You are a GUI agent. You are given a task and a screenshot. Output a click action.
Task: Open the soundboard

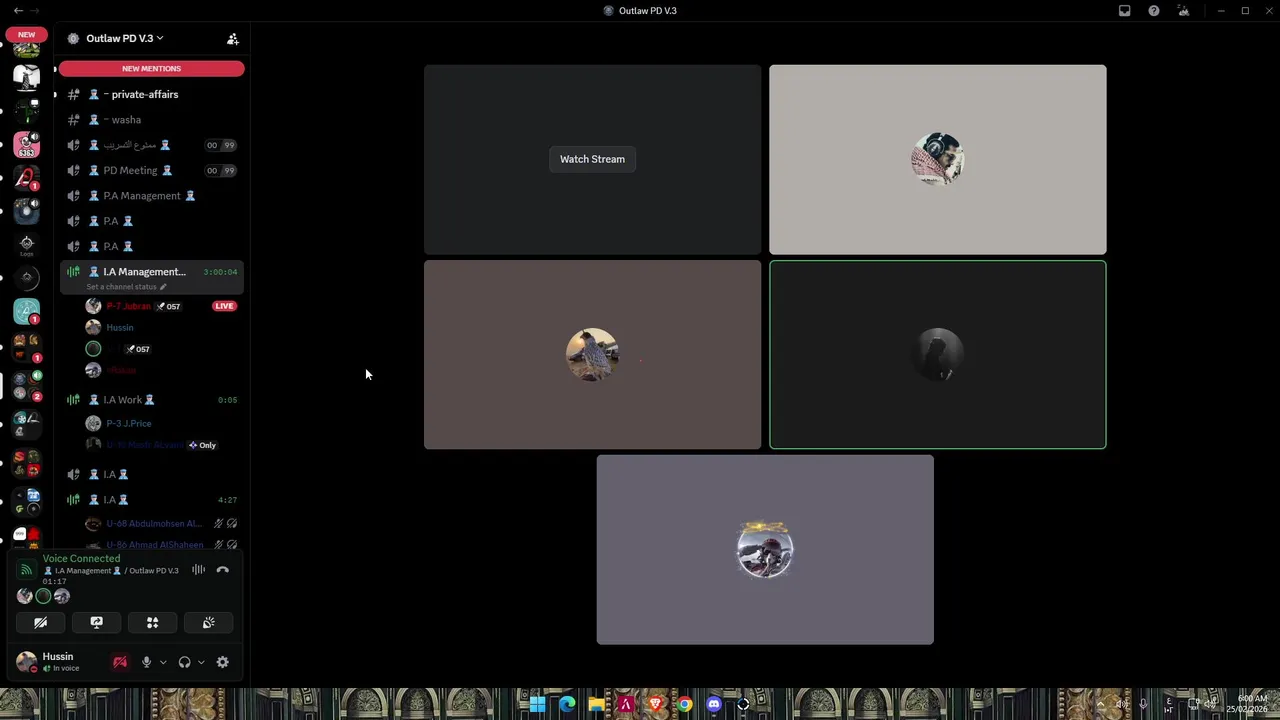209,622
